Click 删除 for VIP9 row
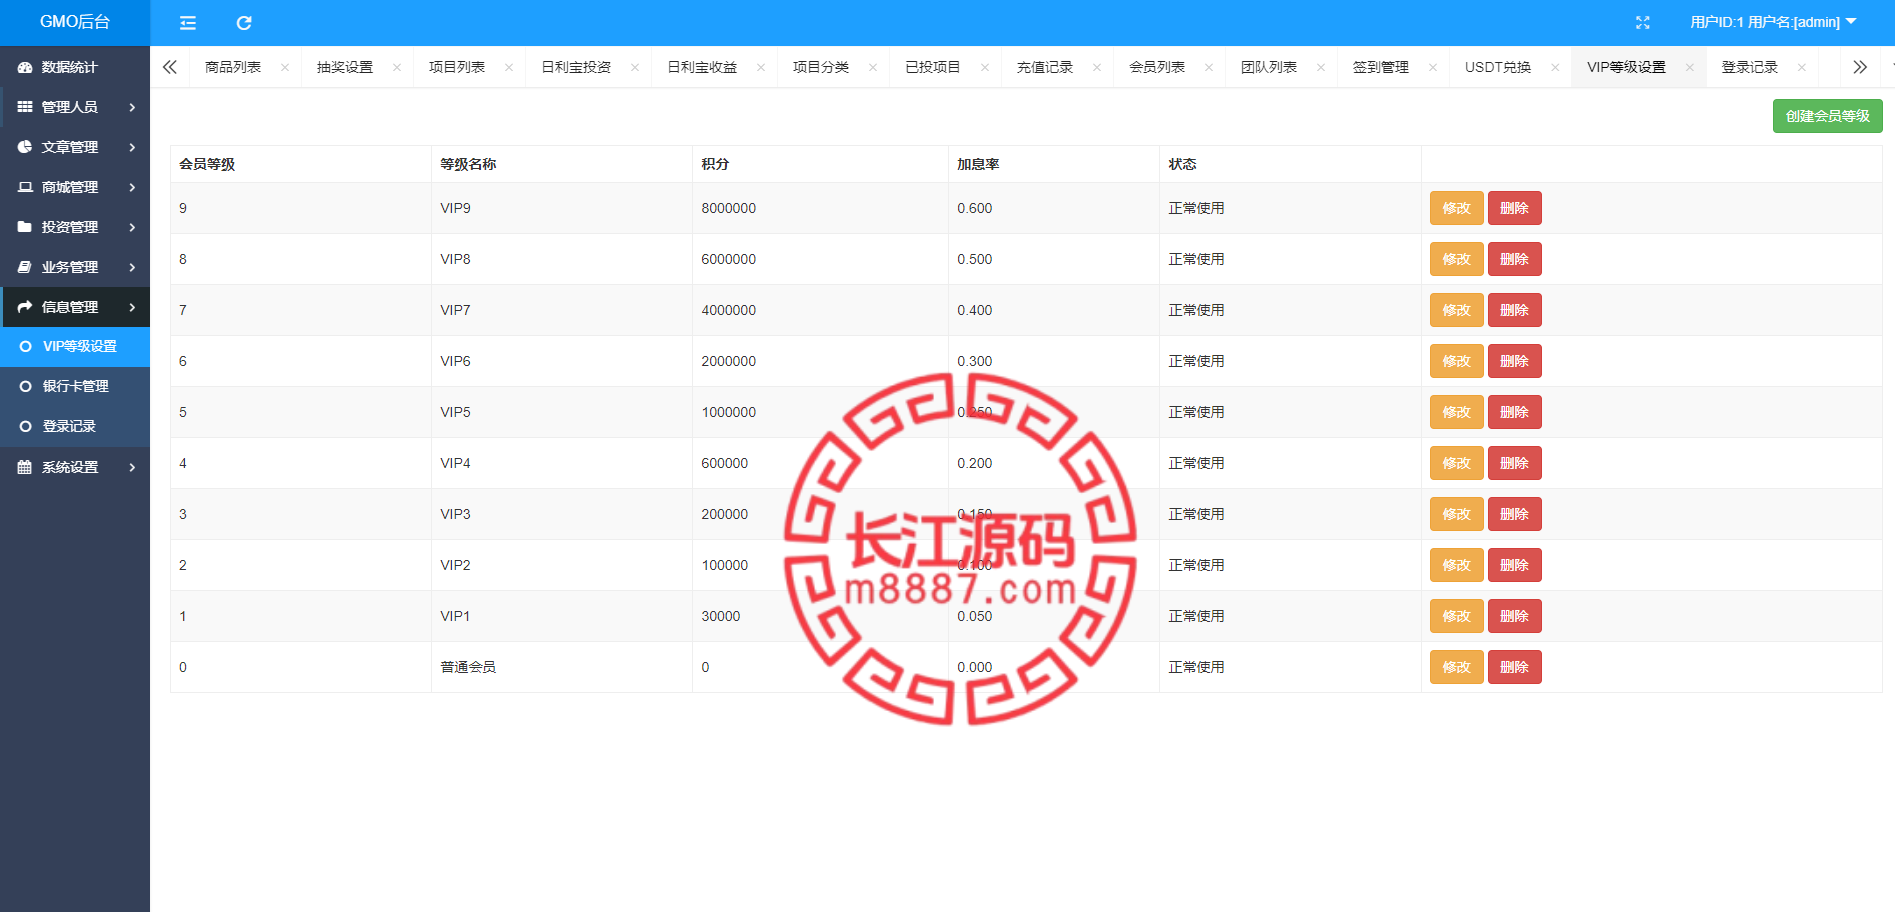The image size is (1895, 912). point(1514,208)
